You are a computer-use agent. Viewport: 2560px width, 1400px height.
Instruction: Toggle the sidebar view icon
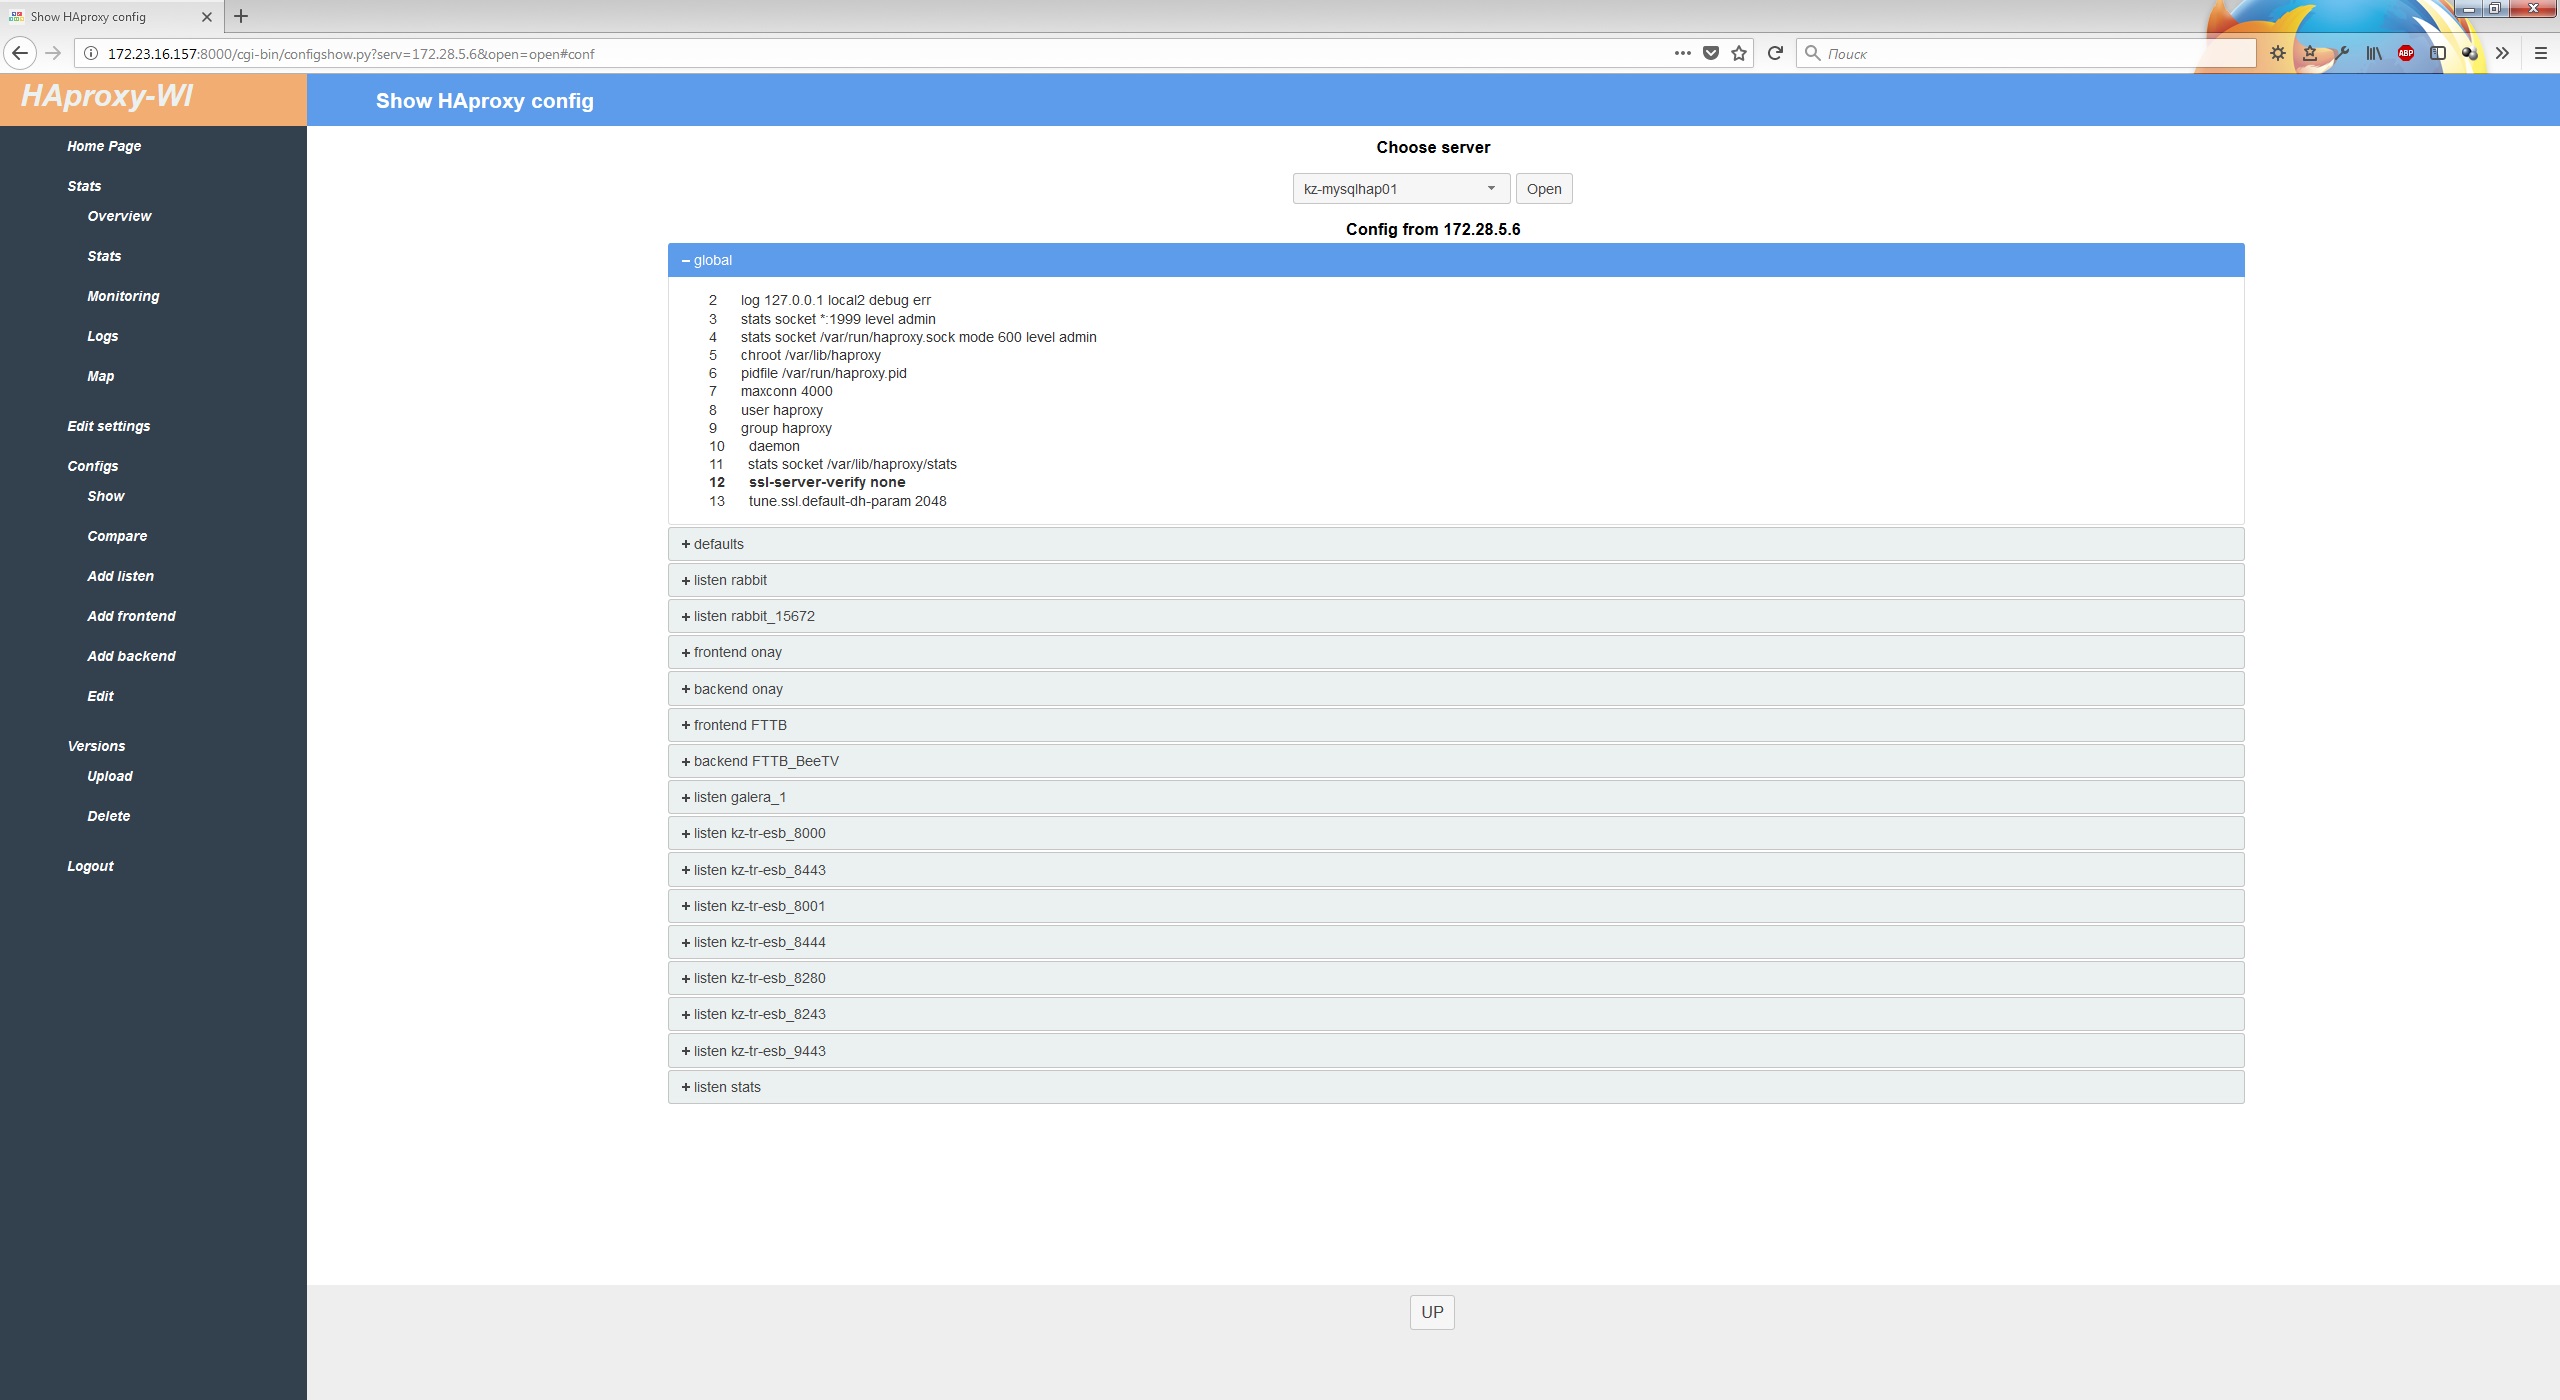[2438, 53]
